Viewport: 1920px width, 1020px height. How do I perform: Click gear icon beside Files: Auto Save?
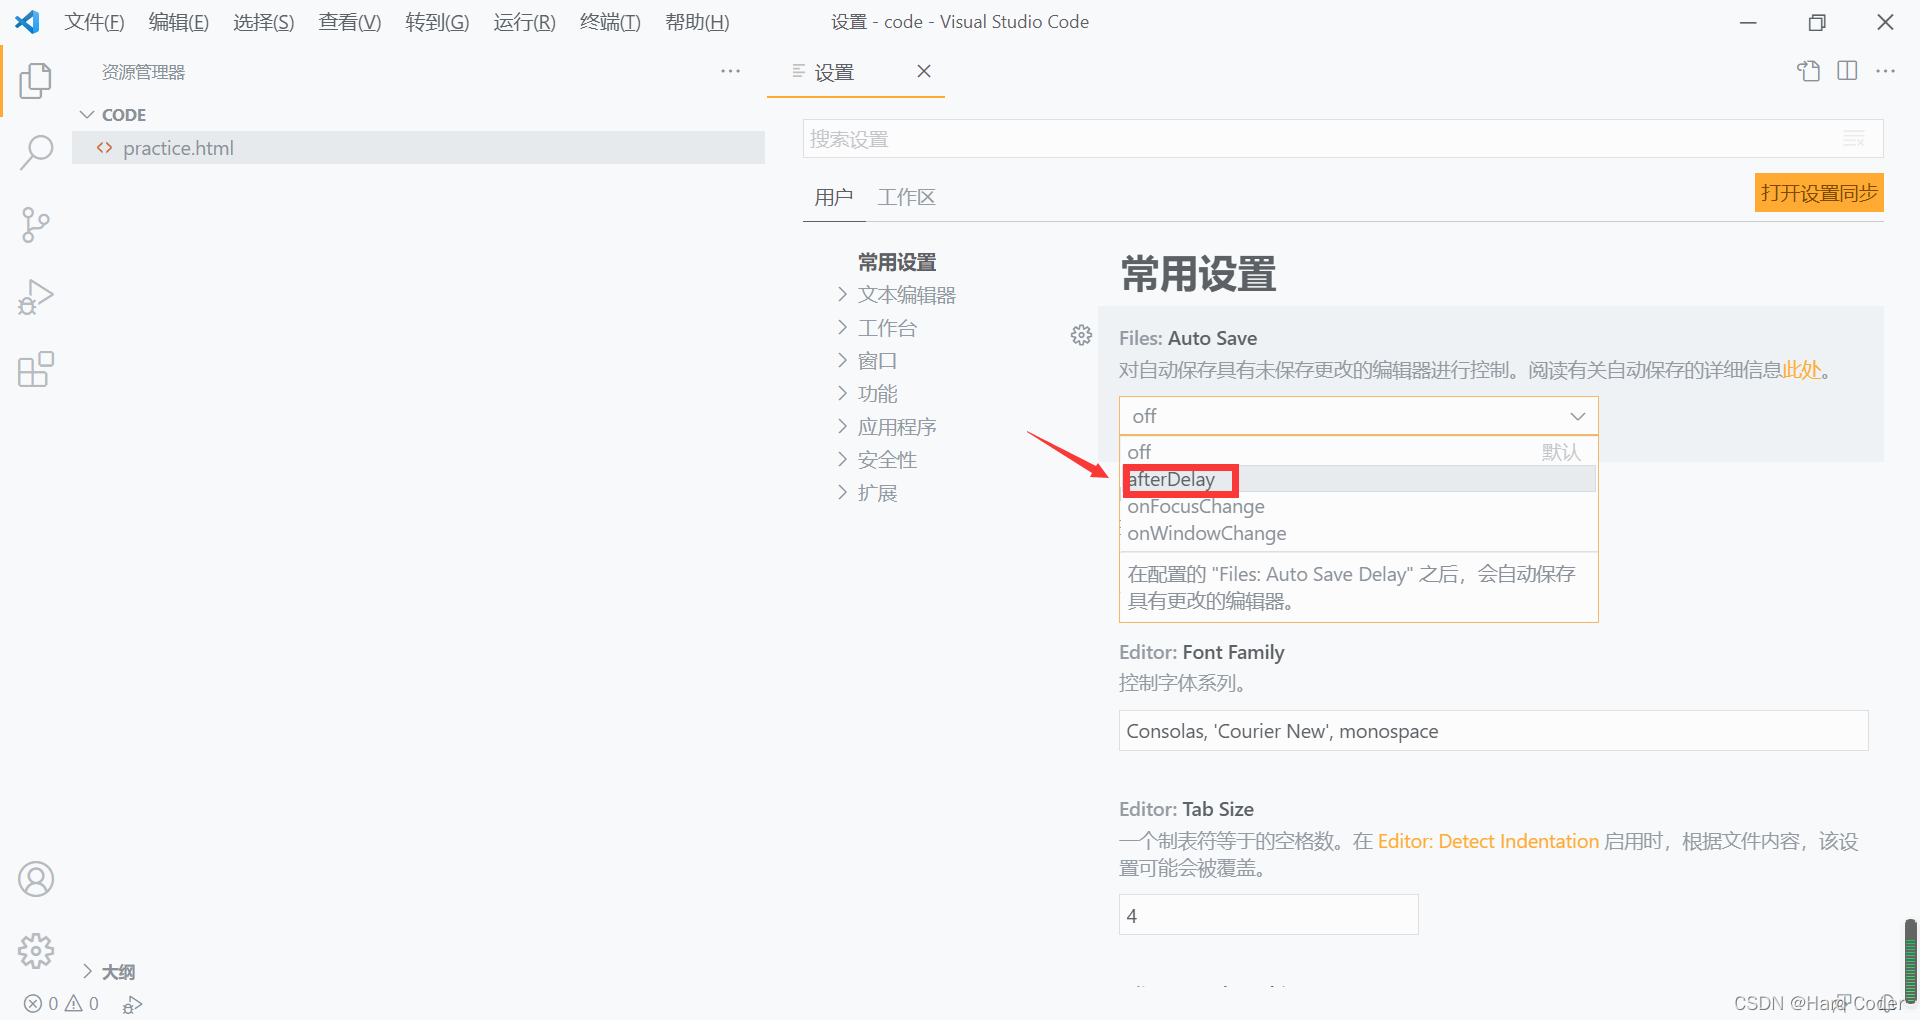coord(1081,335)
